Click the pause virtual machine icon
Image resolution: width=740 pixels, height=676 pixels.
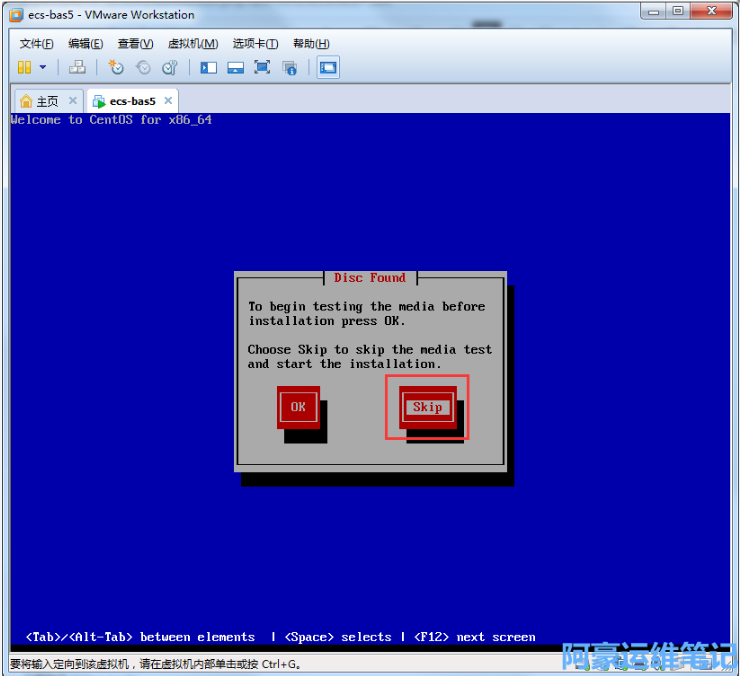24,67
